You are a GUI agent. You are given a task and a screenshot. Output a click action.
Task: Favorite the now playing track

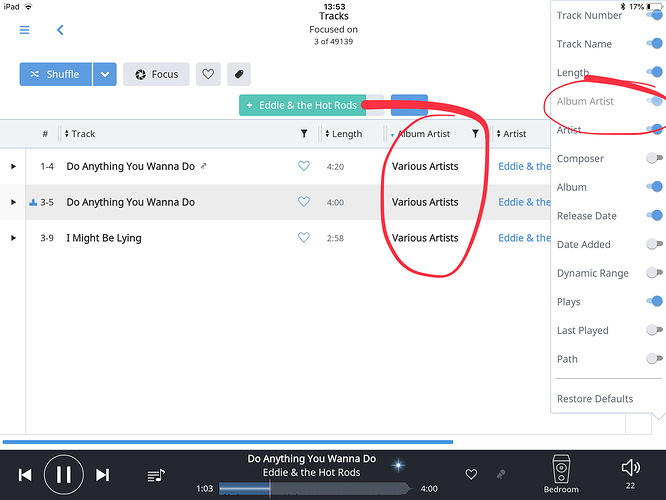click(x=471, y=474)
